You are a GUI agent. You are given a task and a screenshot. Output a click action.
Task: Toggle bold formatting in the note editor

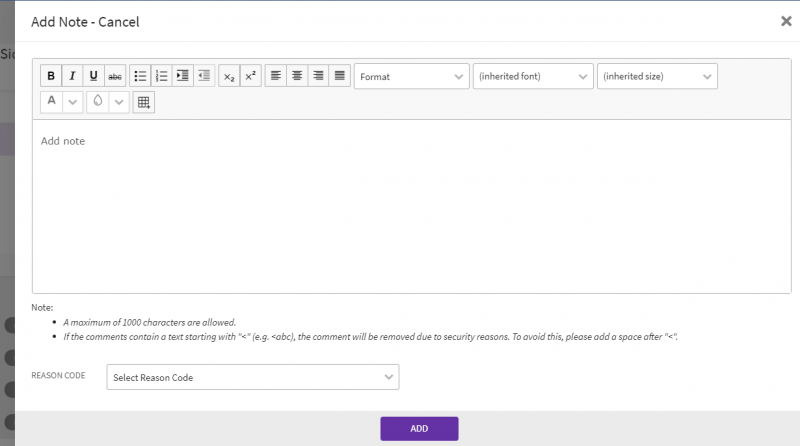point(51,76)
